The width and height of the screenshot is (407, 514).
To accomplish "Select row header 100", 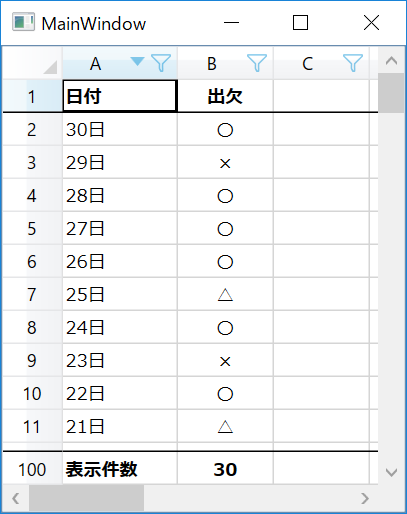I will coord(32,469).
